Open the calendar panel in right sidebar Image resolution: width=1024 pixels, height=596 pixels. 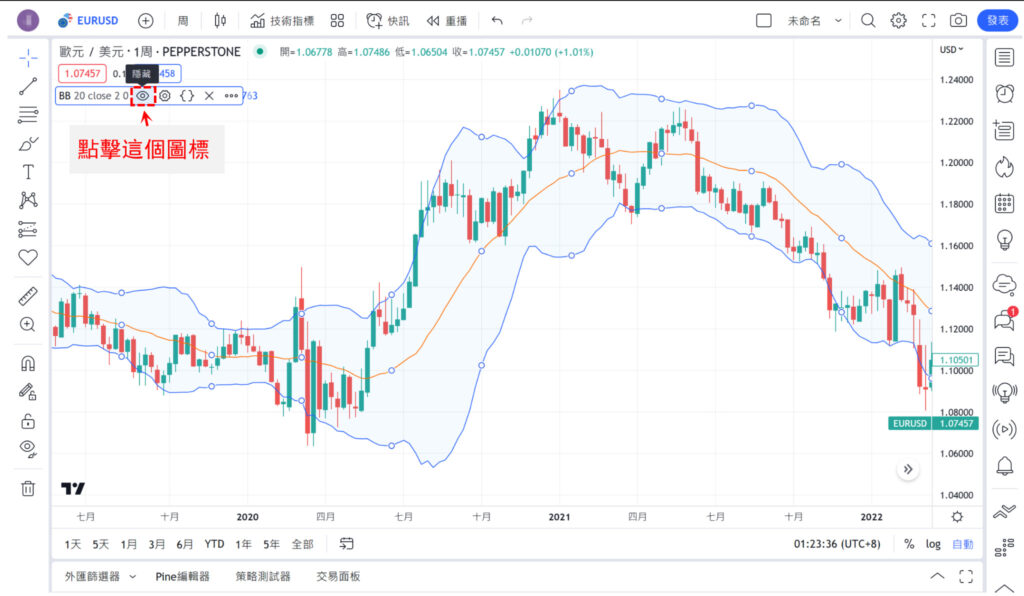(1004, 203)
